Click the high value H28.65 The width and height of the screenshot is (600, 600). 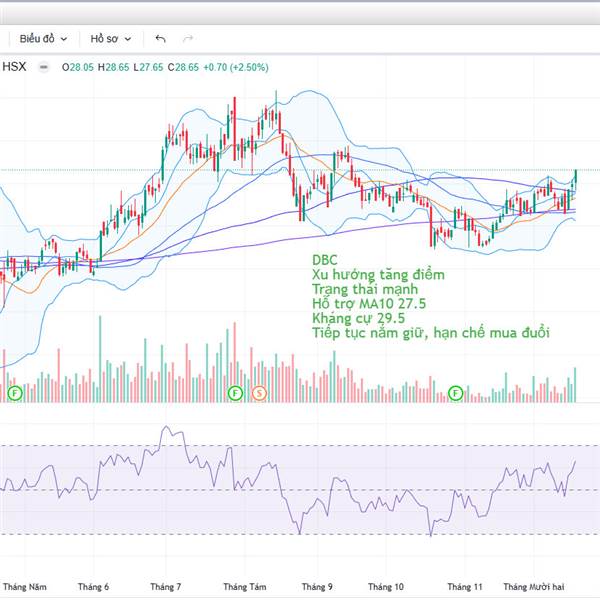point(113,67)
